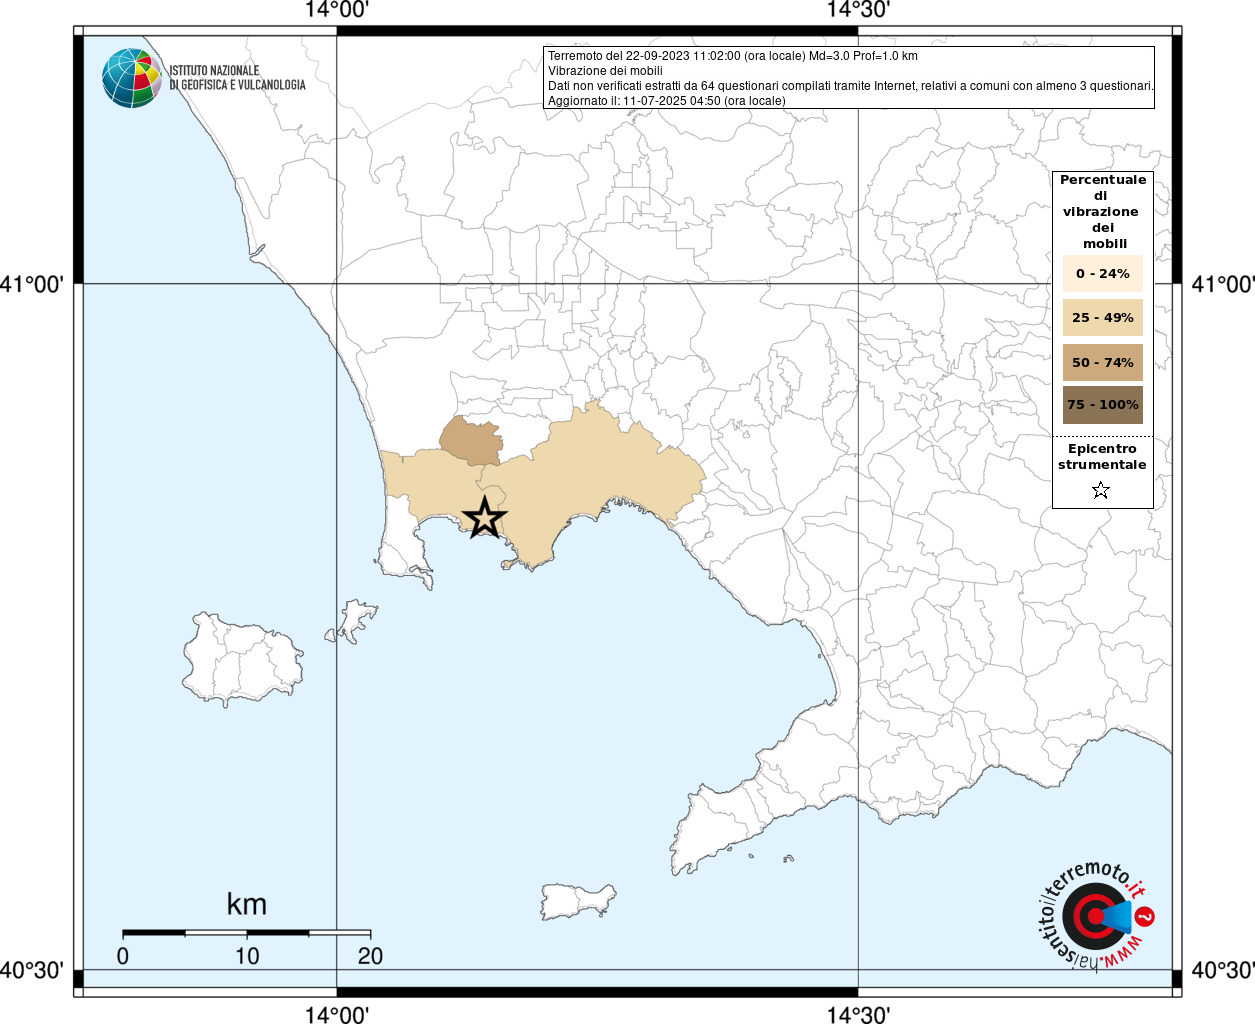Click the top 14°30' longitude label
This screenshot has height=1024, width=1255.
(x=858, y=10)
